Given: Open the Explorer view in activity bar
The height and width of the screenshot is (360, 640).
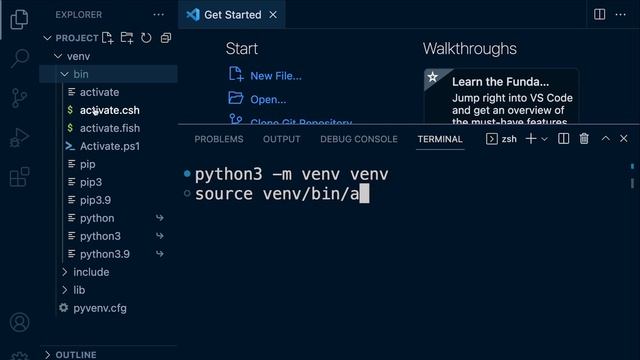Looking at the screenshot, I should pyautogui.click(x=19, y=19).
